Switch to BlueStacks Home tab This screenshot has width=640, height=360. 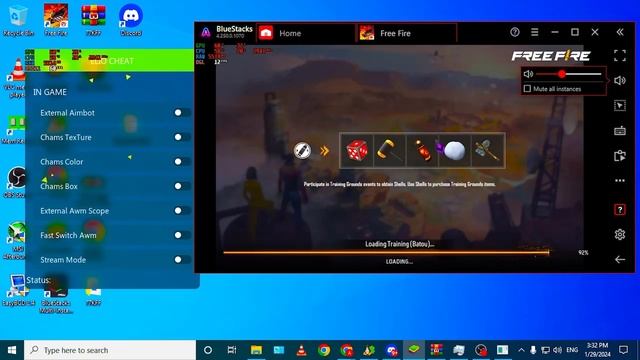pyautogui.click(x=306, y=33)
